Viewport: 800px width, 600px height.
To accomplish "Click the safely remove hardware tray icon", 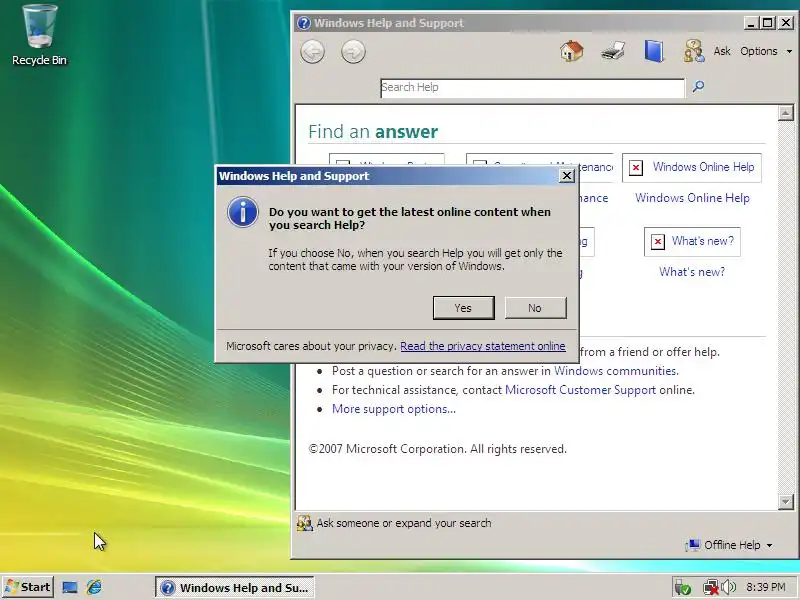I will (682, 588).
